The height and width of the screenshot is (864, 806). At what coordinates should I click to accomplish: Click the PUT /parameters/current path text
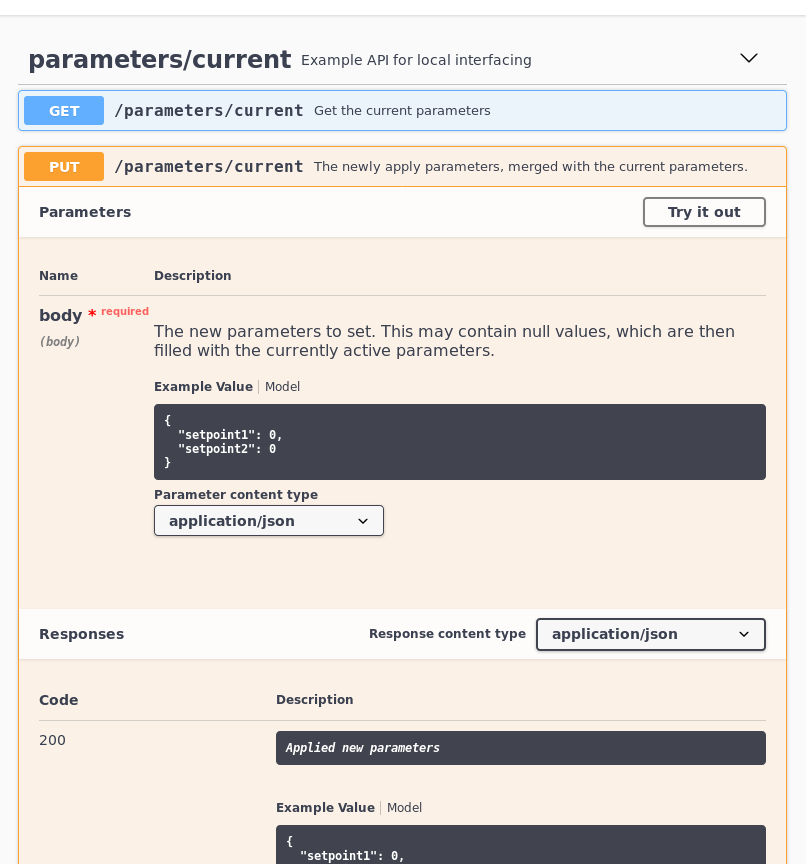point(209,166)
